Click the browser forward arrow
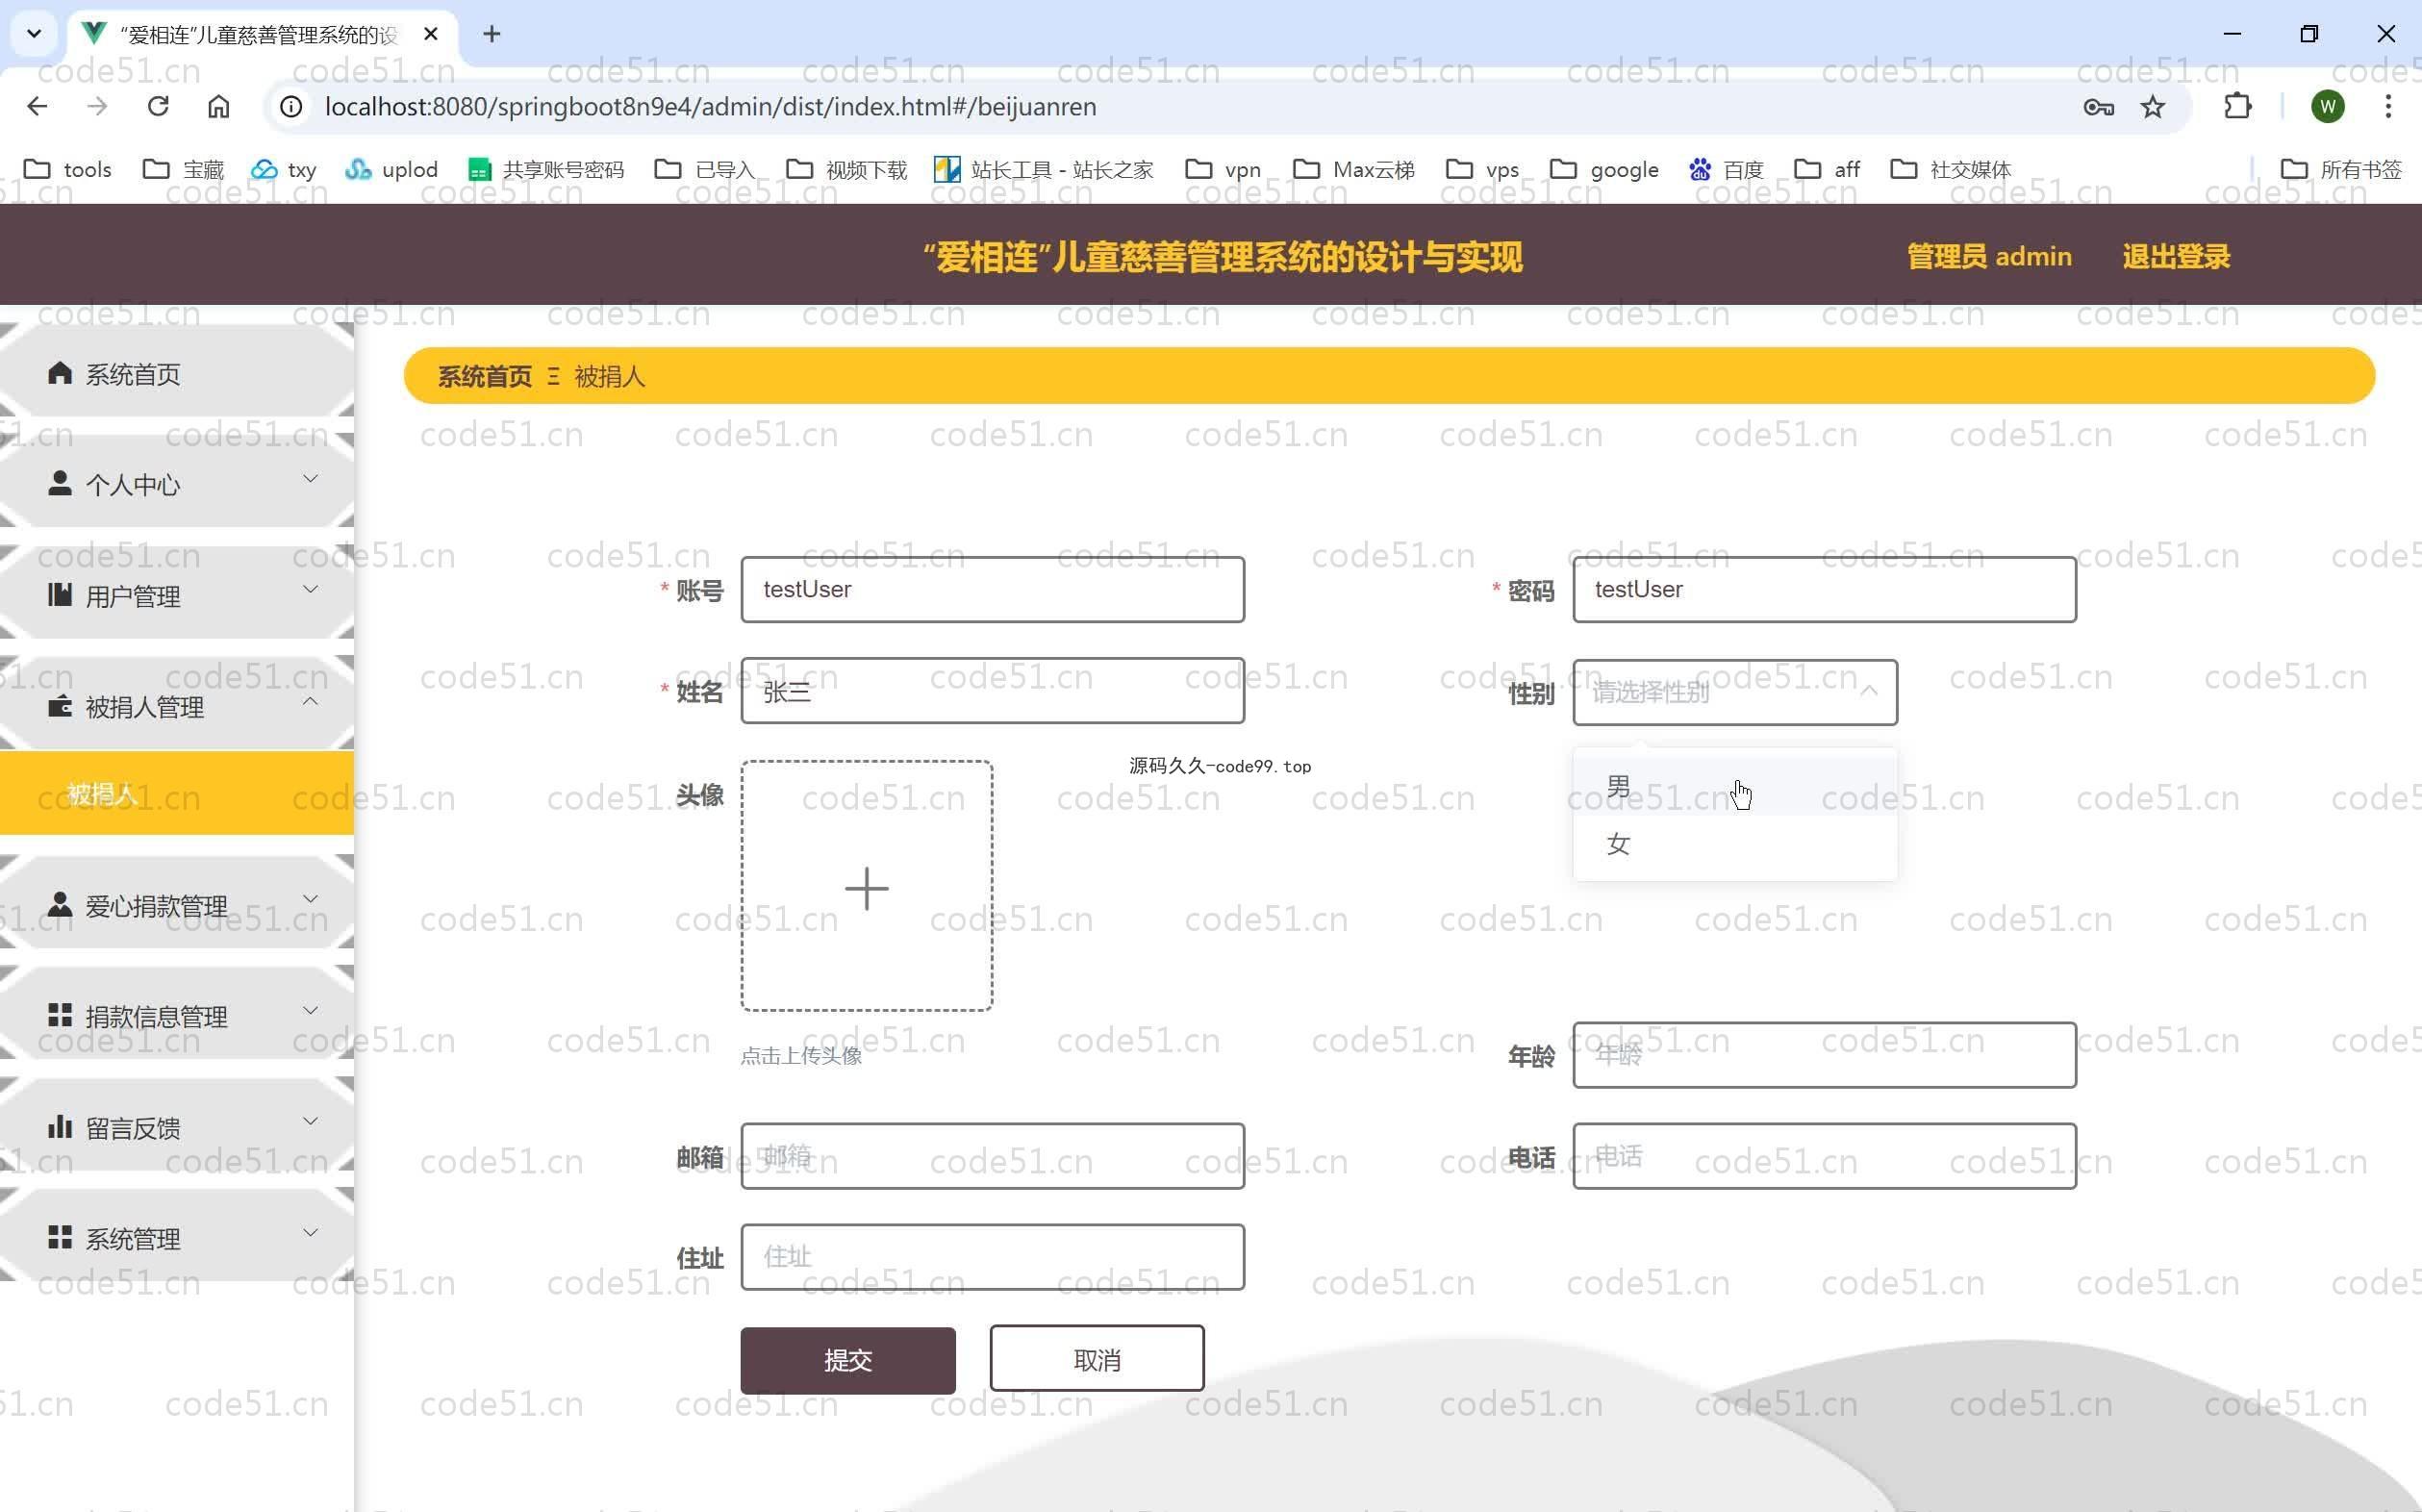The image size is (2422, 1512). (x=97, y=106)
